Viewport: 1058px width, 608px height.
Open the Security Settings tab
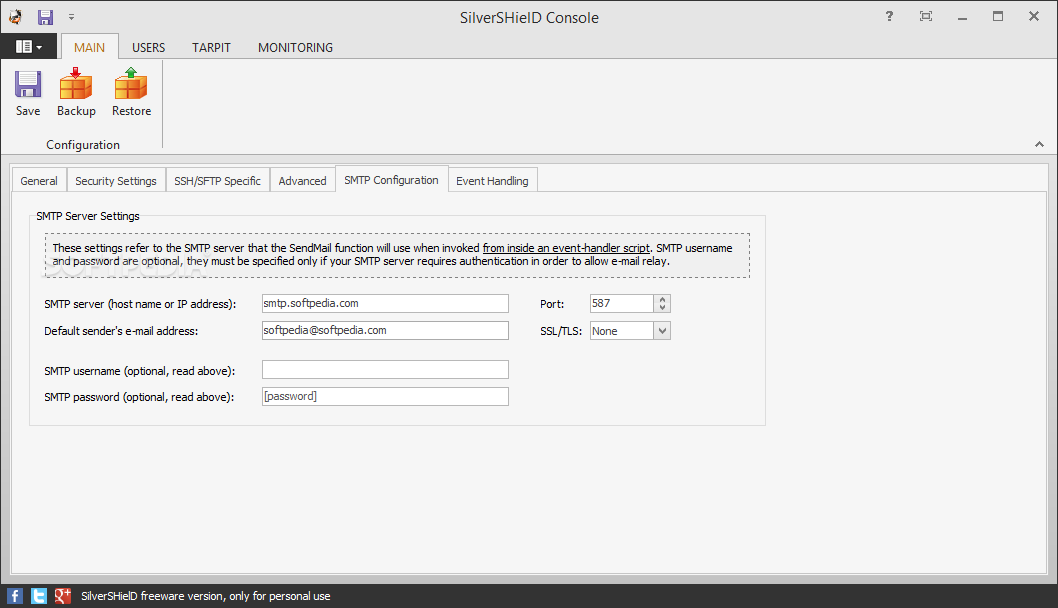pyautogui.click(x=116, y=180)
